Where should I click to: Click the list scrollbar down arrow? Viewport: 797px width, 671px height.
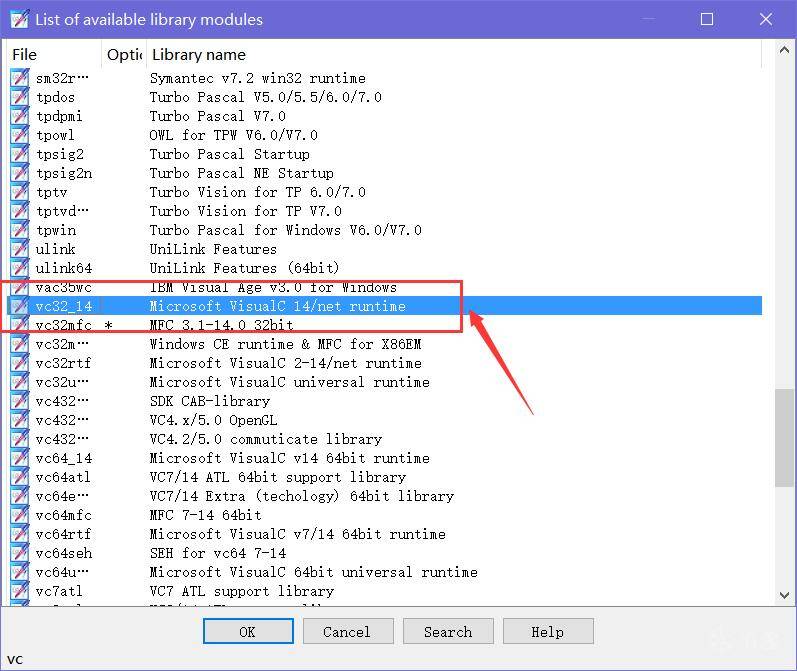[784, 595]
